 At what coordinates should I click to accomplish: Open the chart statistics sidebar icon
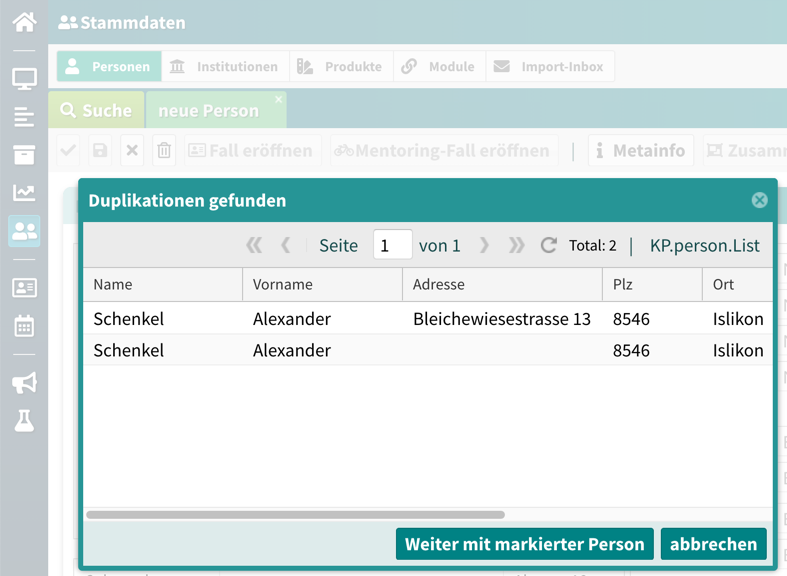24,193
